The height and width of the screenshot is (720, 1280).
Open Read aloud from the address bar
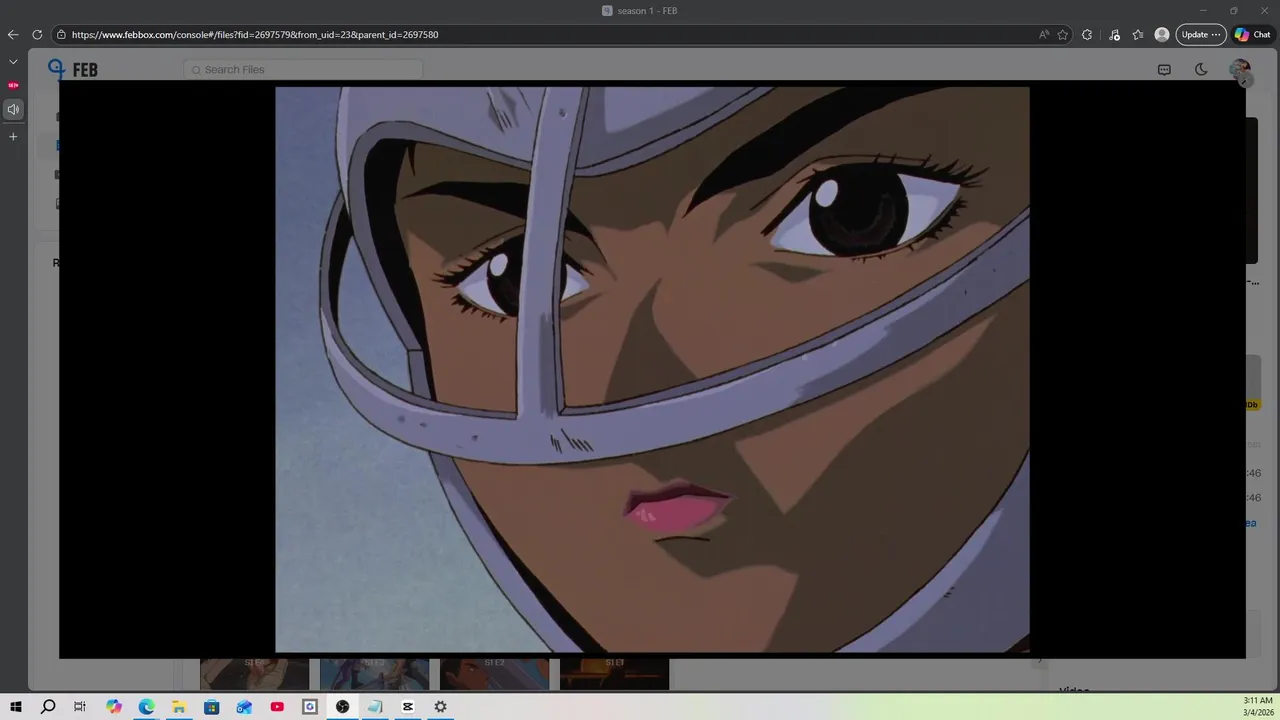pyautogui.click(x=1044, y=34)
